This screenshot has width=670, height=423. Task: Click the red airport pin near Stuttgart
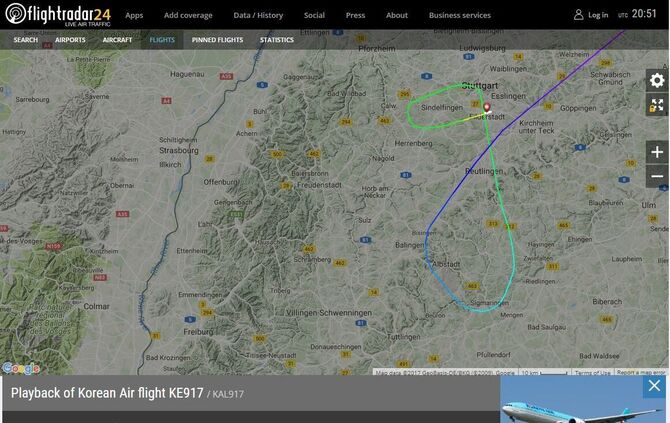pyautogui.click(x=486, y=107)
